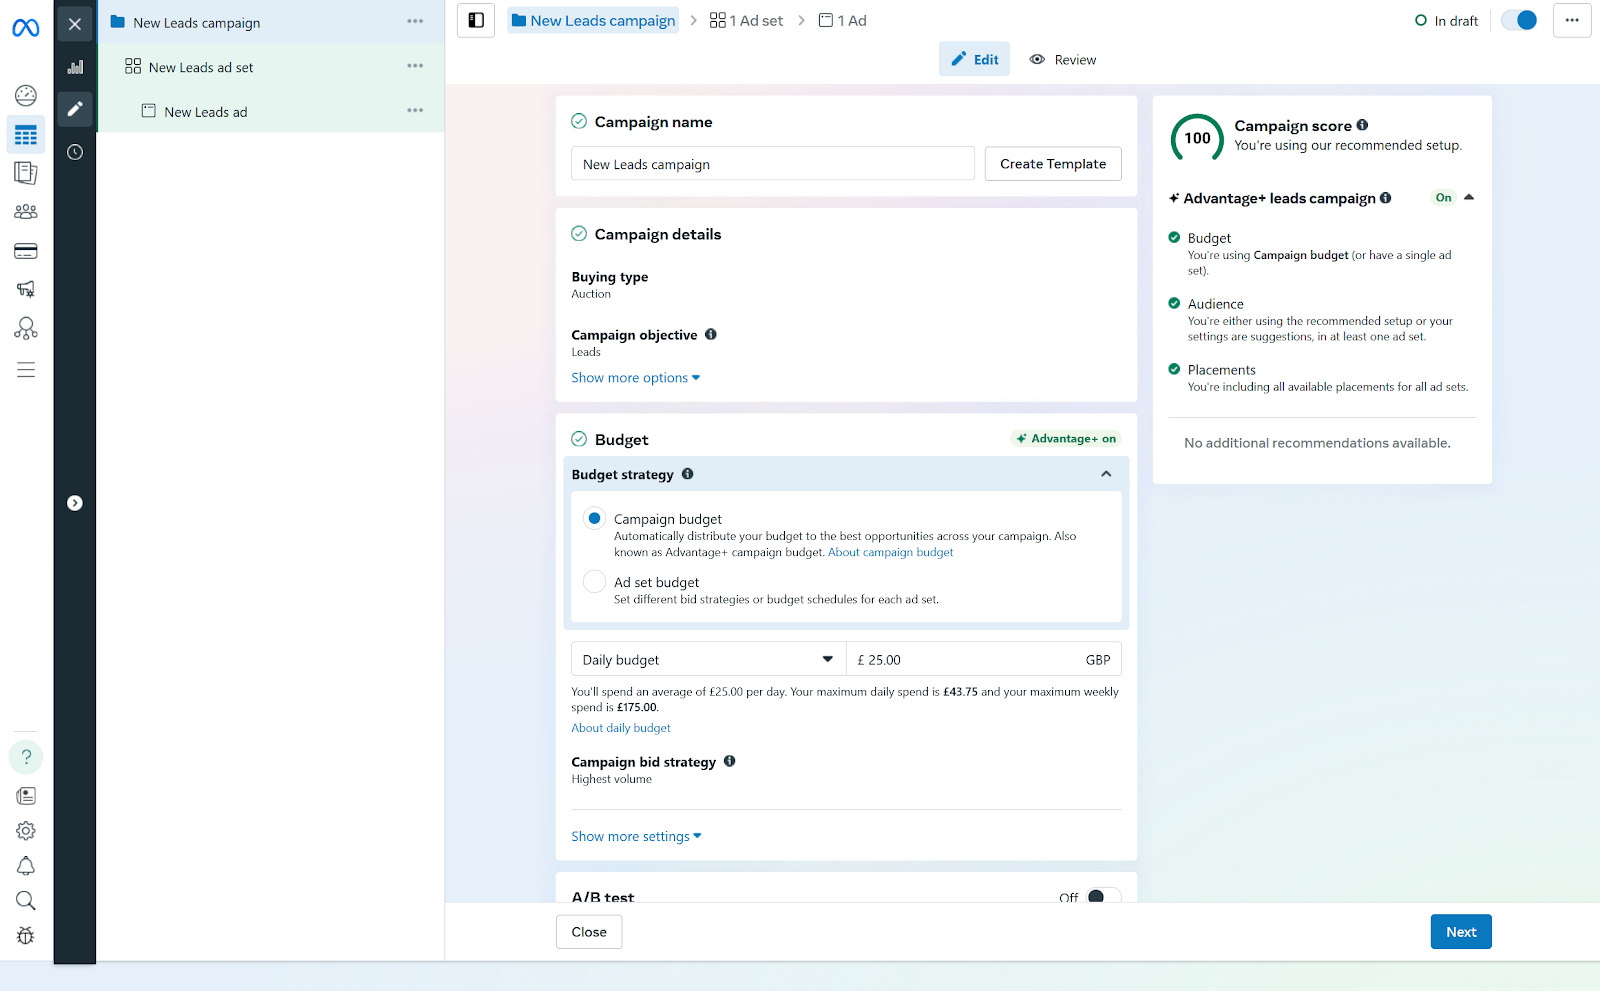Expand Show more settings in Budget
The height and width of the screenshot is (991, 1600).
coord(636,836)
